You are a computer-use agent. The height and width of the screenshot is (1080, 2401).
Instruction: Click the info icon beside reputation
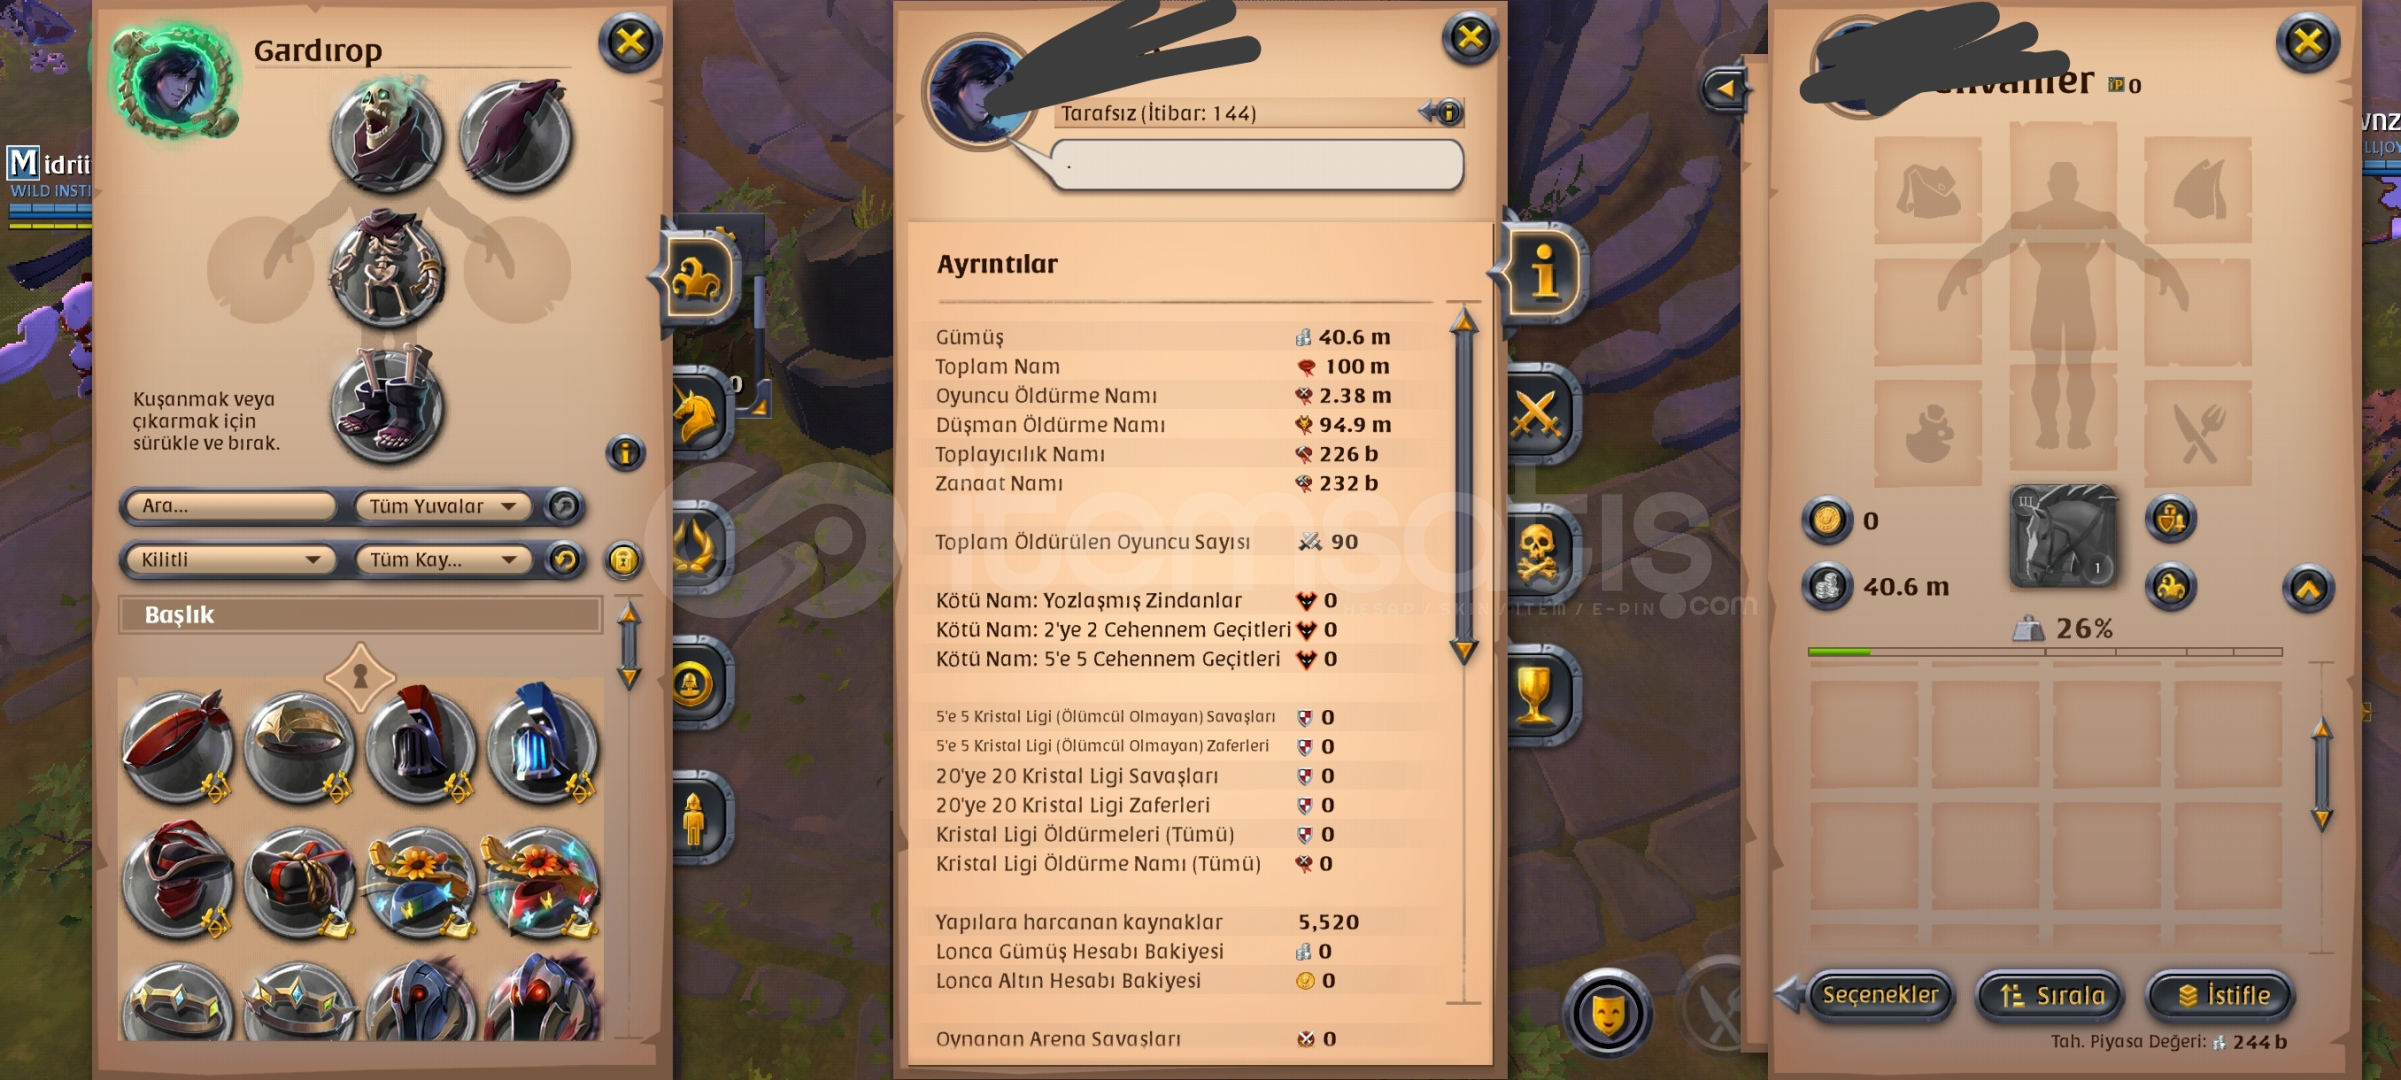tap(1446, 112)
